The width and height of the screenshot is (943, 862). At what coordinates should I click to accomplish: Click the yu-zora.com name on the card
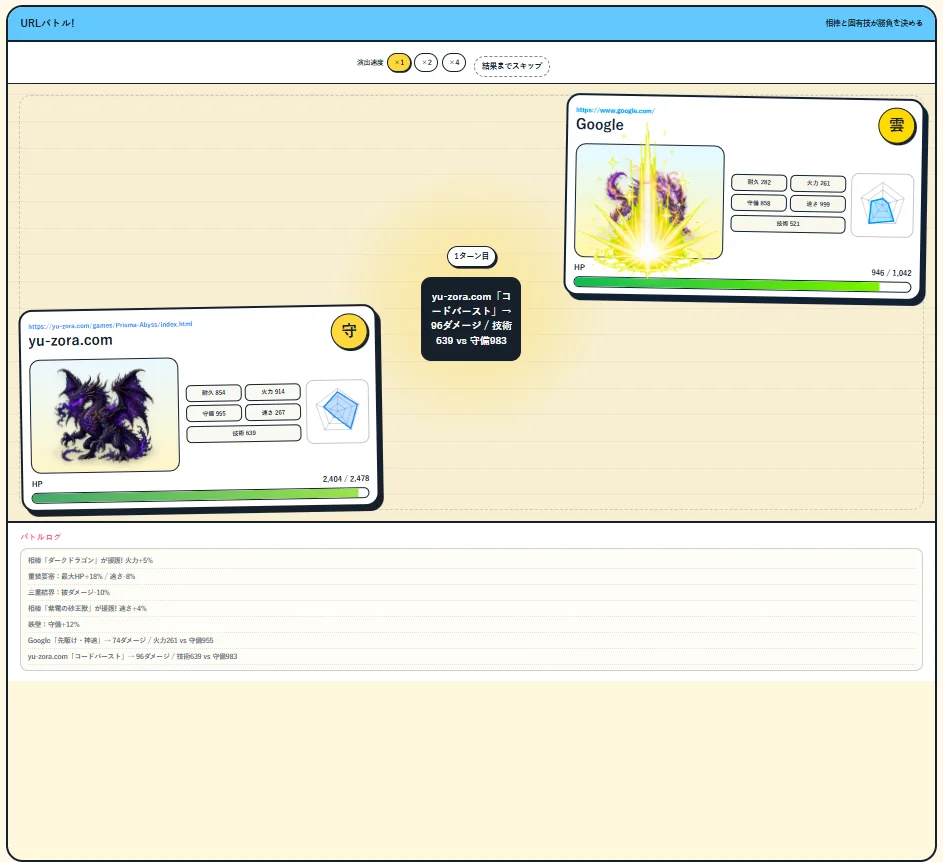[x=70, y=340]
